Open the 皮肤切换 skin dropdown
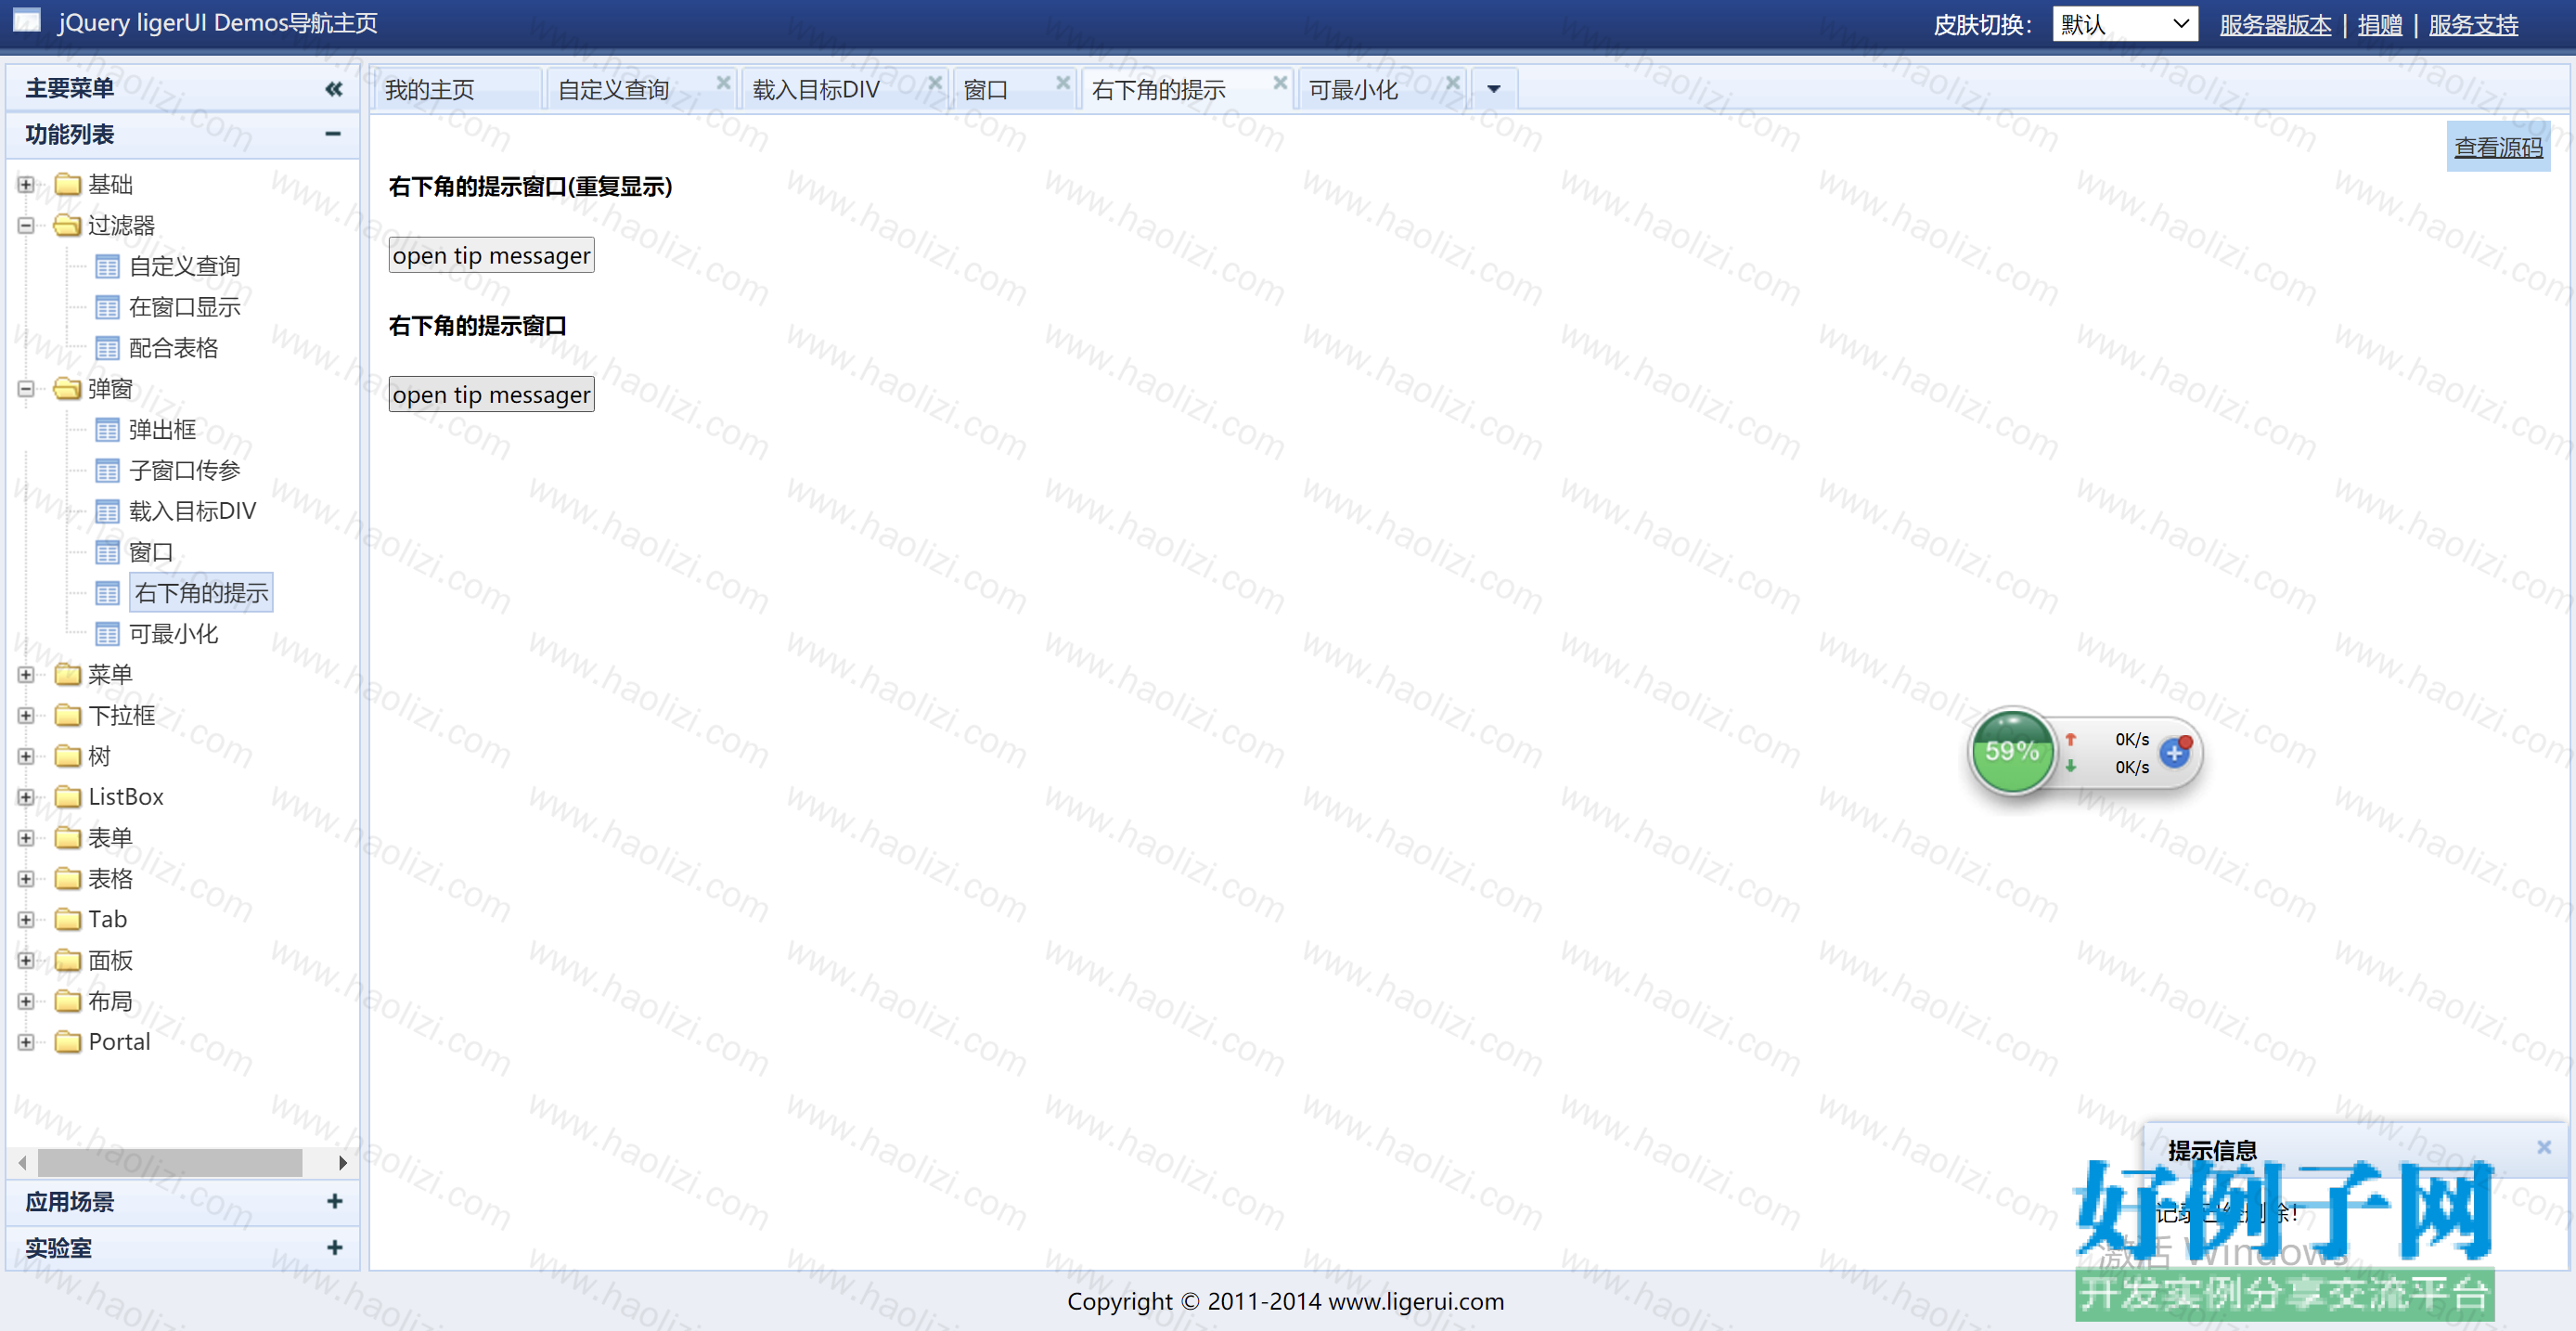The image size is (2576, 1331). tap(2125, 24)
